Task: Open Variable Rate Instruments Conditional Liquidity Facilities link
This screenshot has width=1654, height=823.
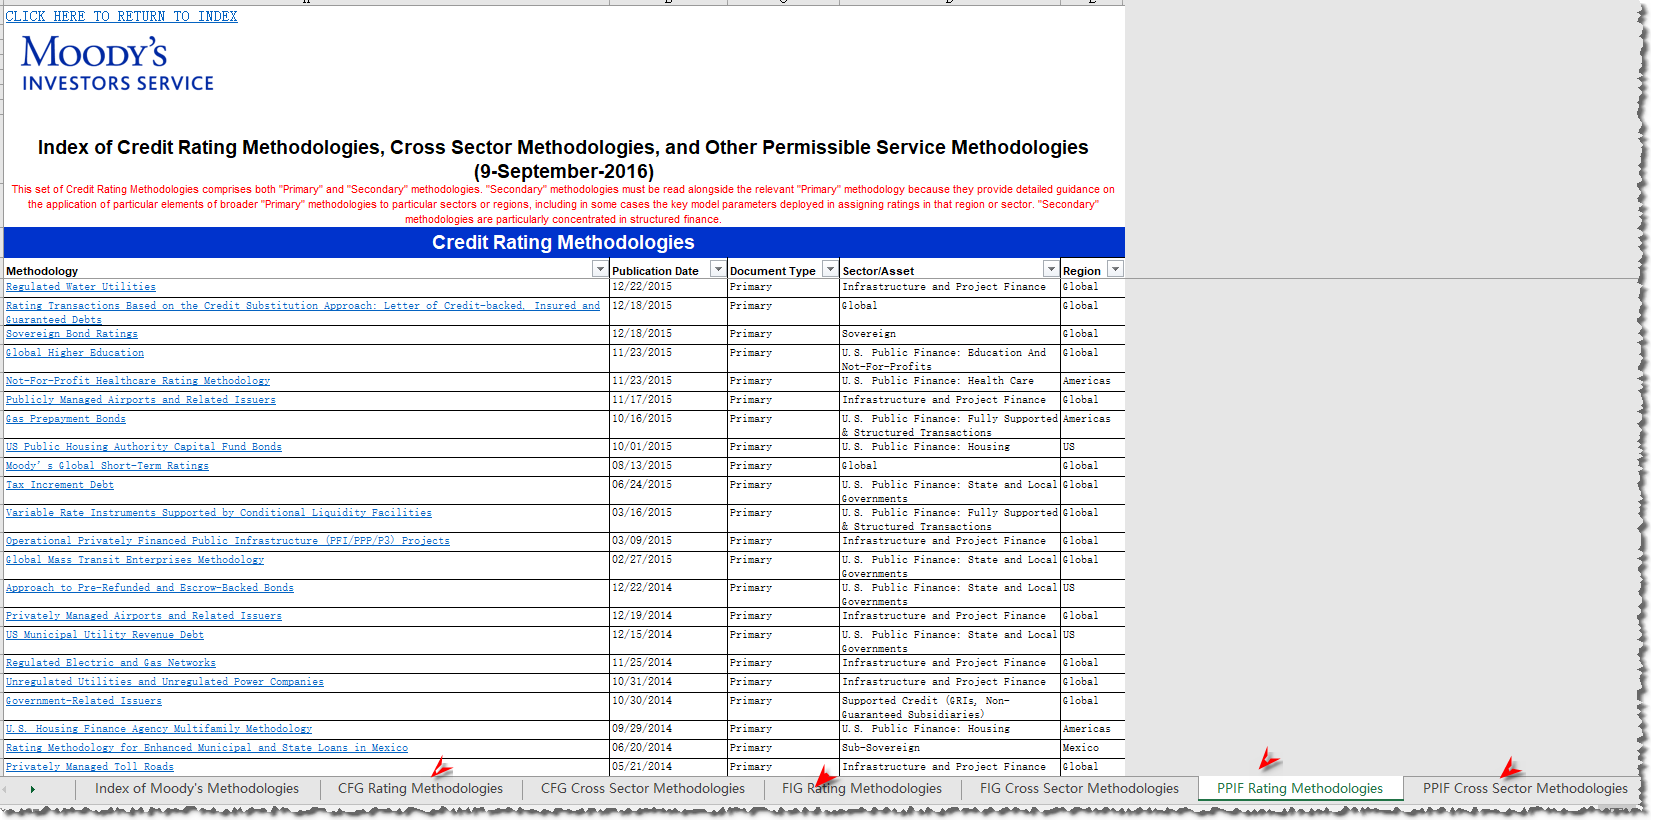Action: [x=219, y=513]
